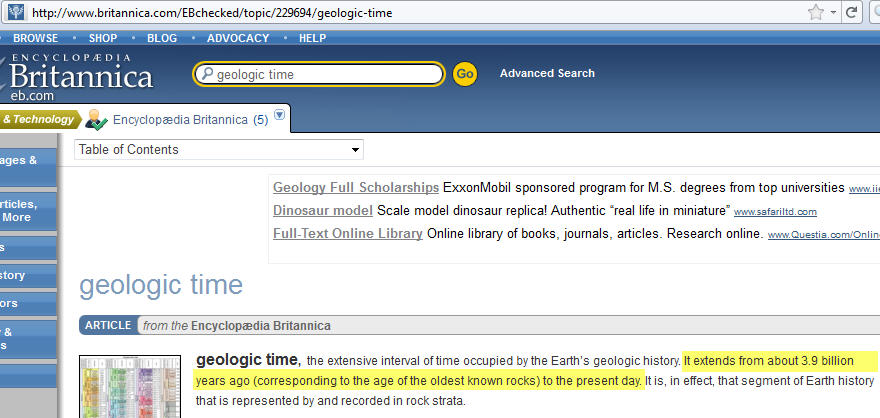This screenshot has height=418, width=880.
Task: Expand the arrow next to Encyclopædia Britannica (5)
Action: pyautogui.click(x=279, y=115)
